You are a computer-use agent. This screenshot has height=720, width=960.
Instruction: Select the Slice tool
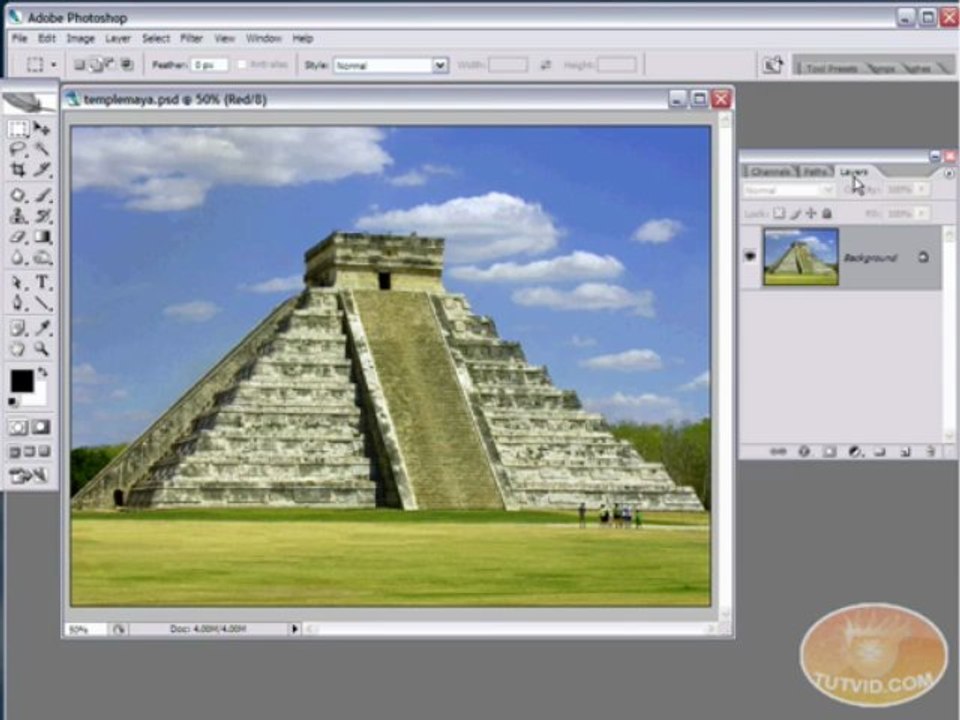coord(42,170)
